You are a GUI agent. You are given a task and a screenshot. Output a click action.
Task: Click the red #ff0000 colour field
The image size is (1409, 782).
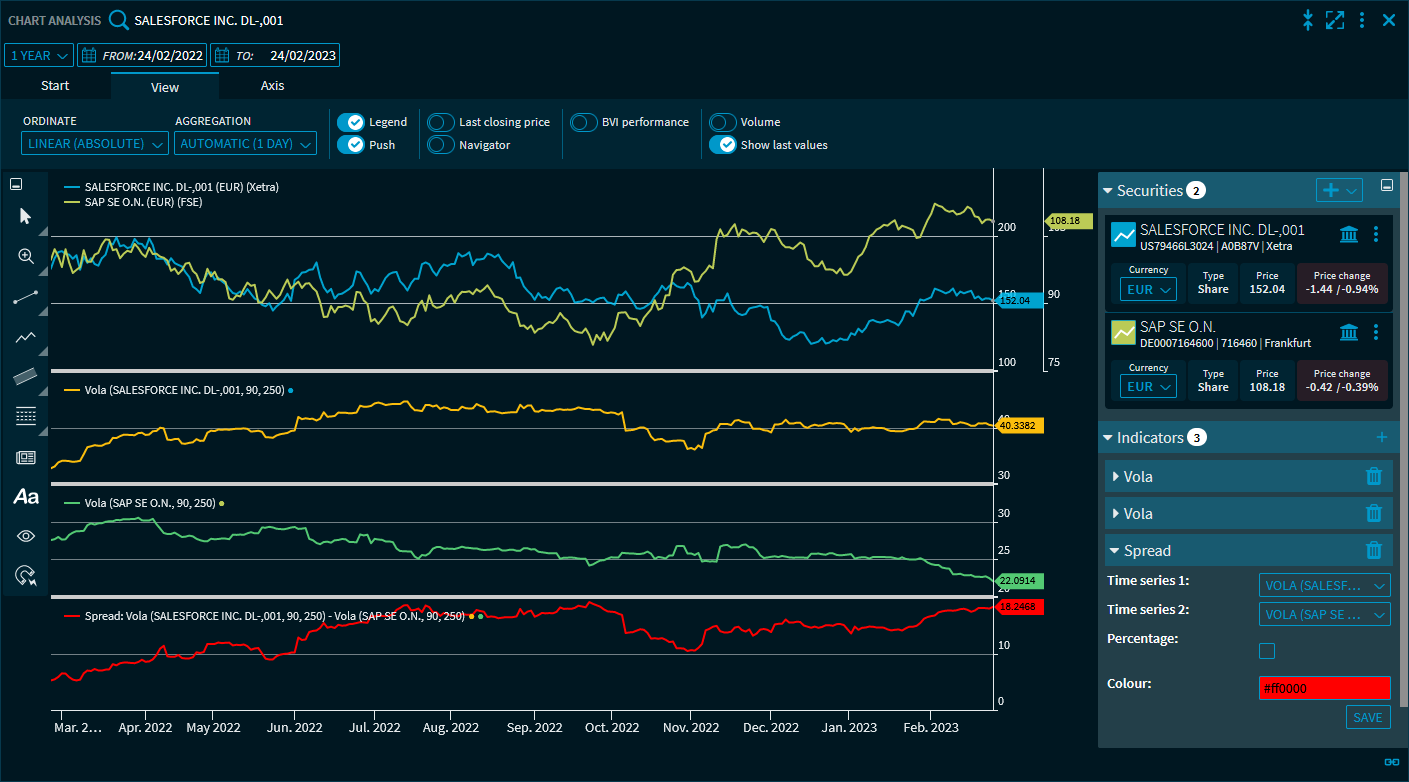click(1324, 688)
